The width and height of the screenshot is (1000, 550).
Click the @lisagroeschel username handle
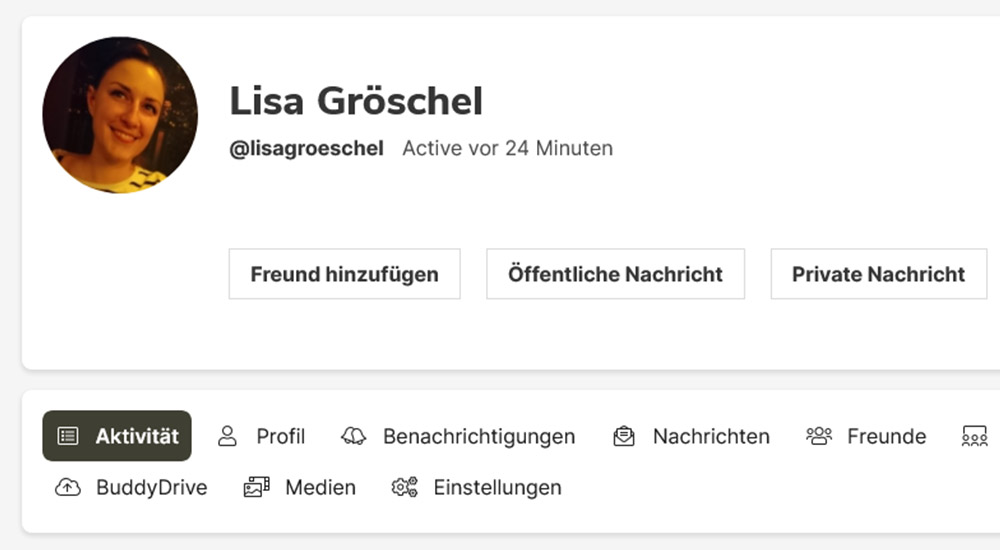tap(306, 149)
